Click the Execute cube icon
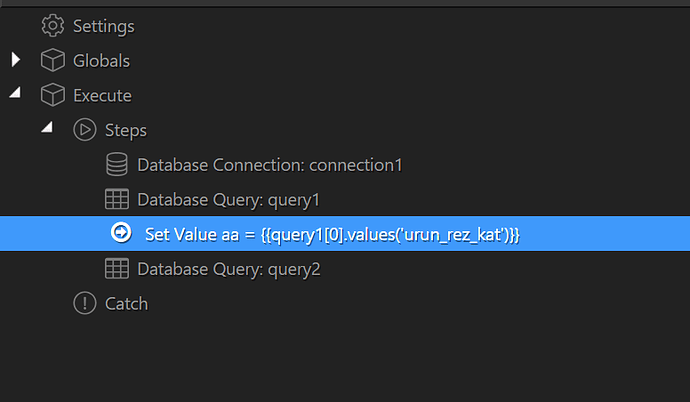690x402 pixels. [52, 96]
